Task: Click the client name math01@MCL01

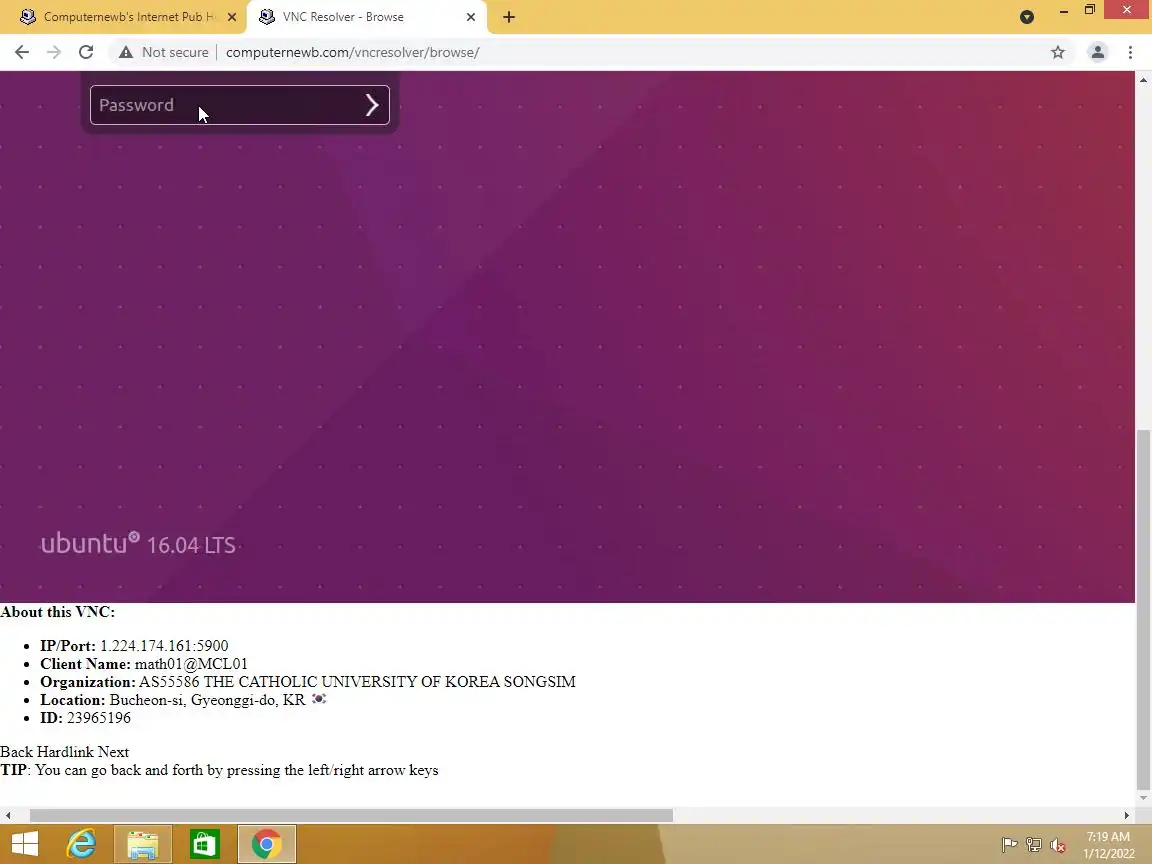Action: (x=191, y=664)
